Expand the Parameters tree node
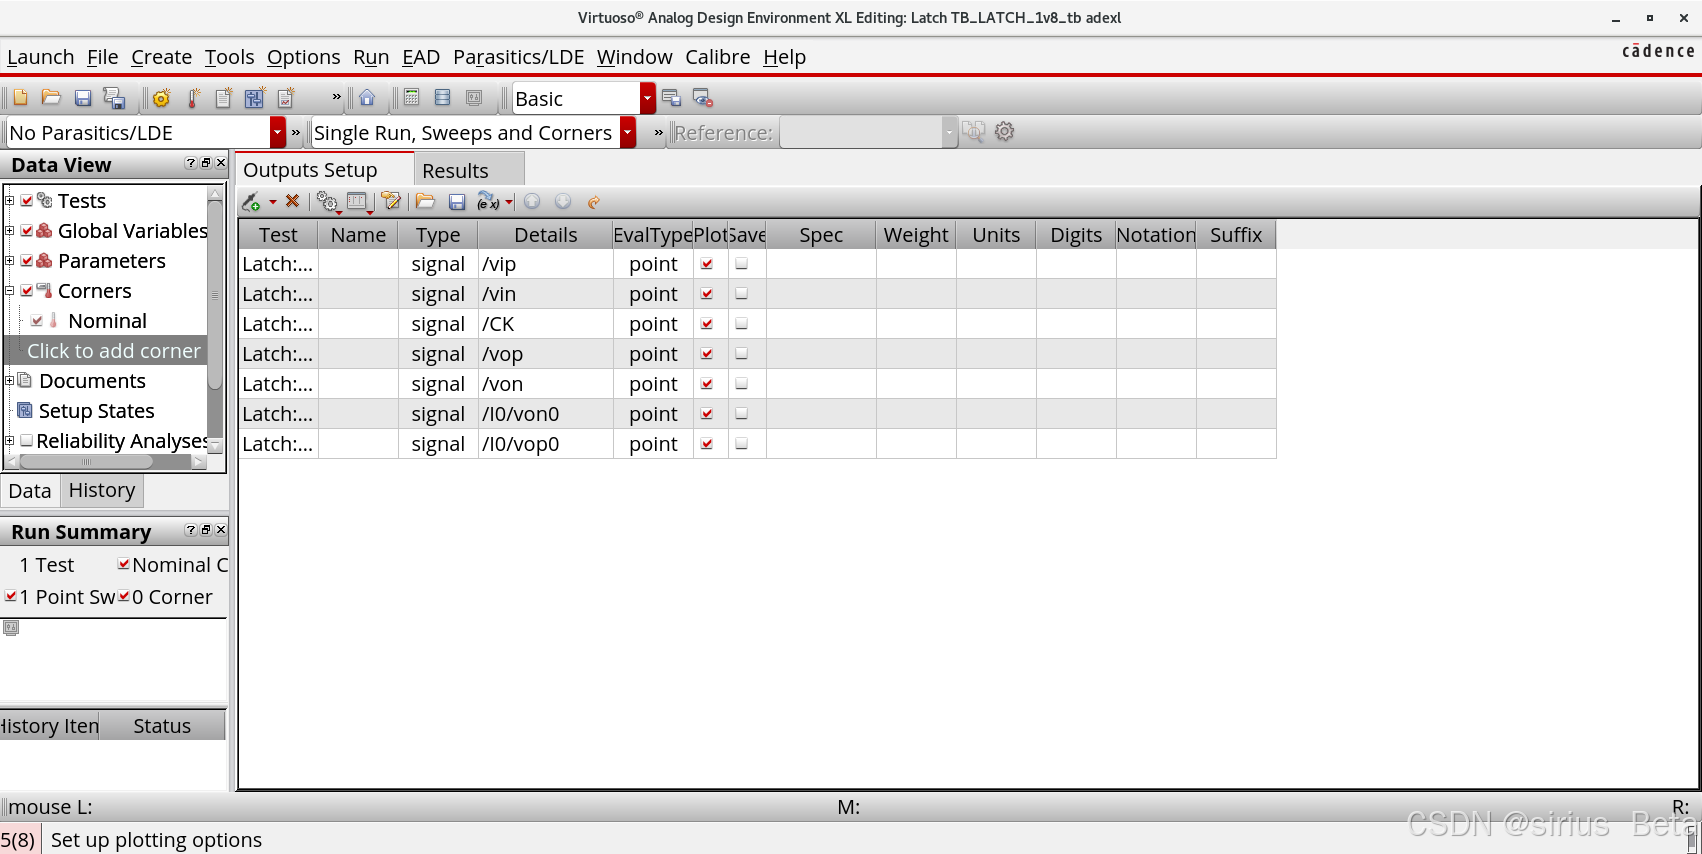 9,261
